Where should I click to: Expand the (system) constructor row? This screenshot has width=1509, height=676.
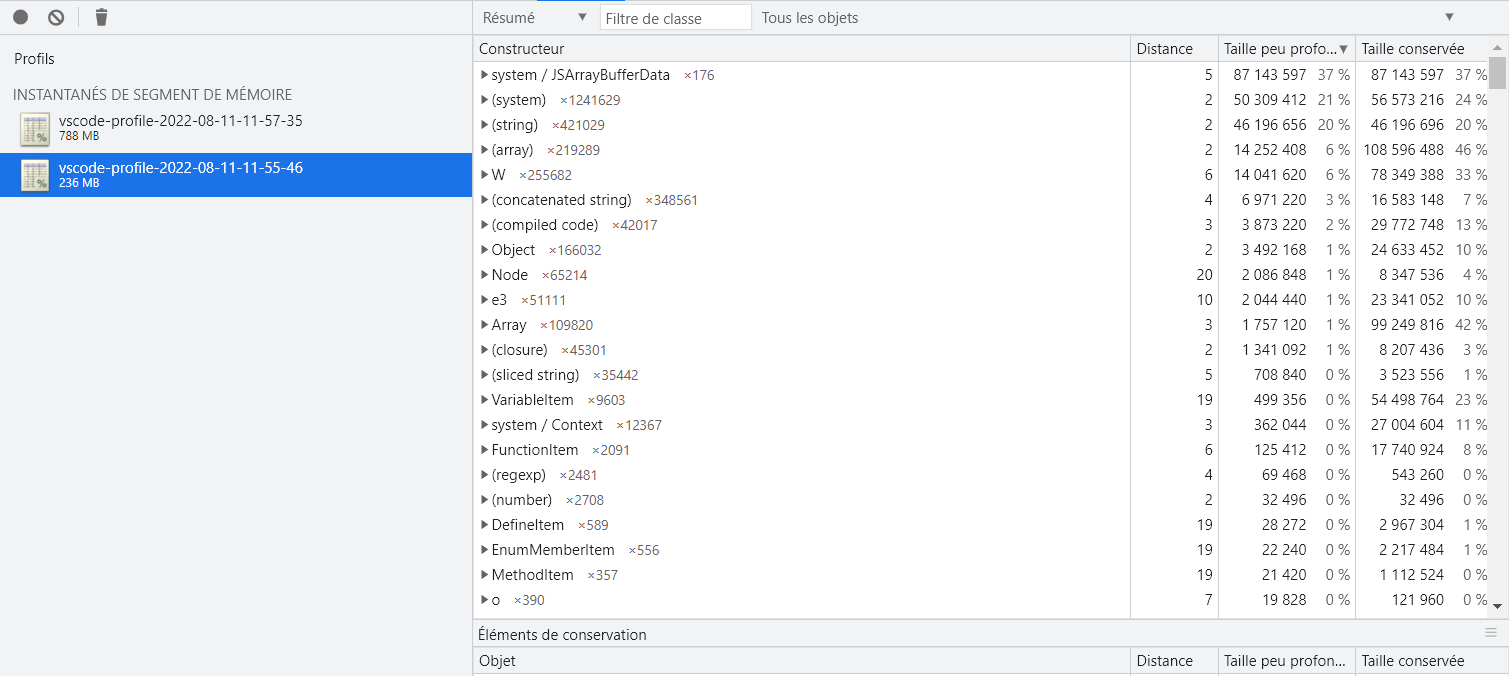[x=484, y=100]
